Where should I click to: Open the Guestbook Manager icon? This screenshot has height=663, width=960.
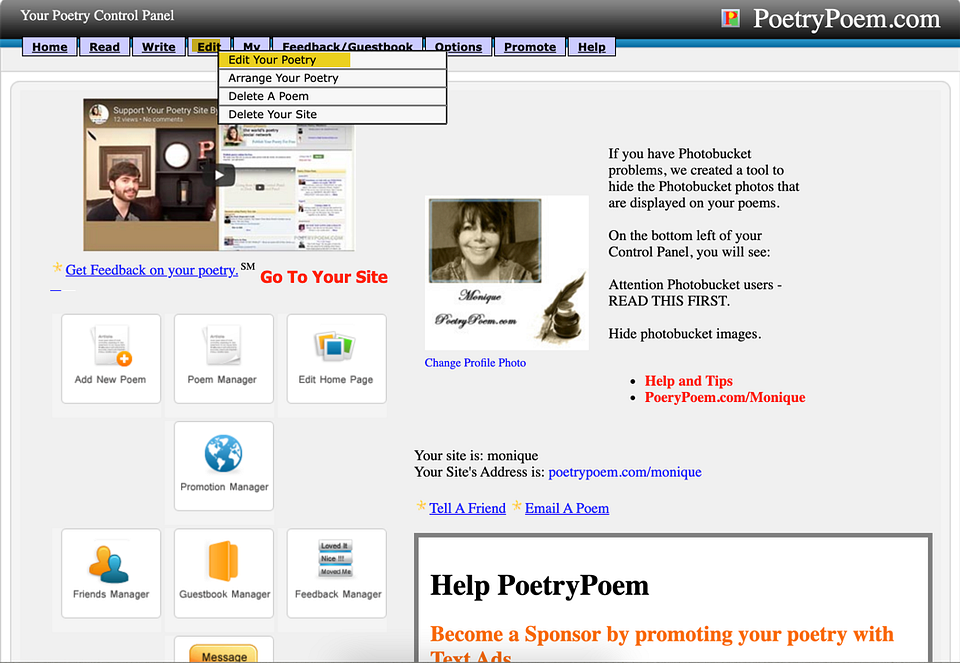pos(223,573)
